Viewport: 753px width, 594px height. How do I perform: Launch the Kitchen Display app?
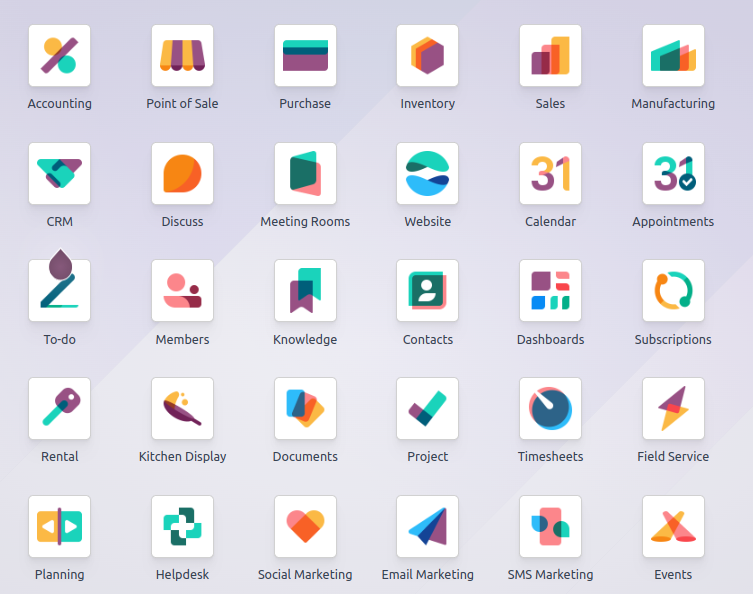[x=182, y=409]
